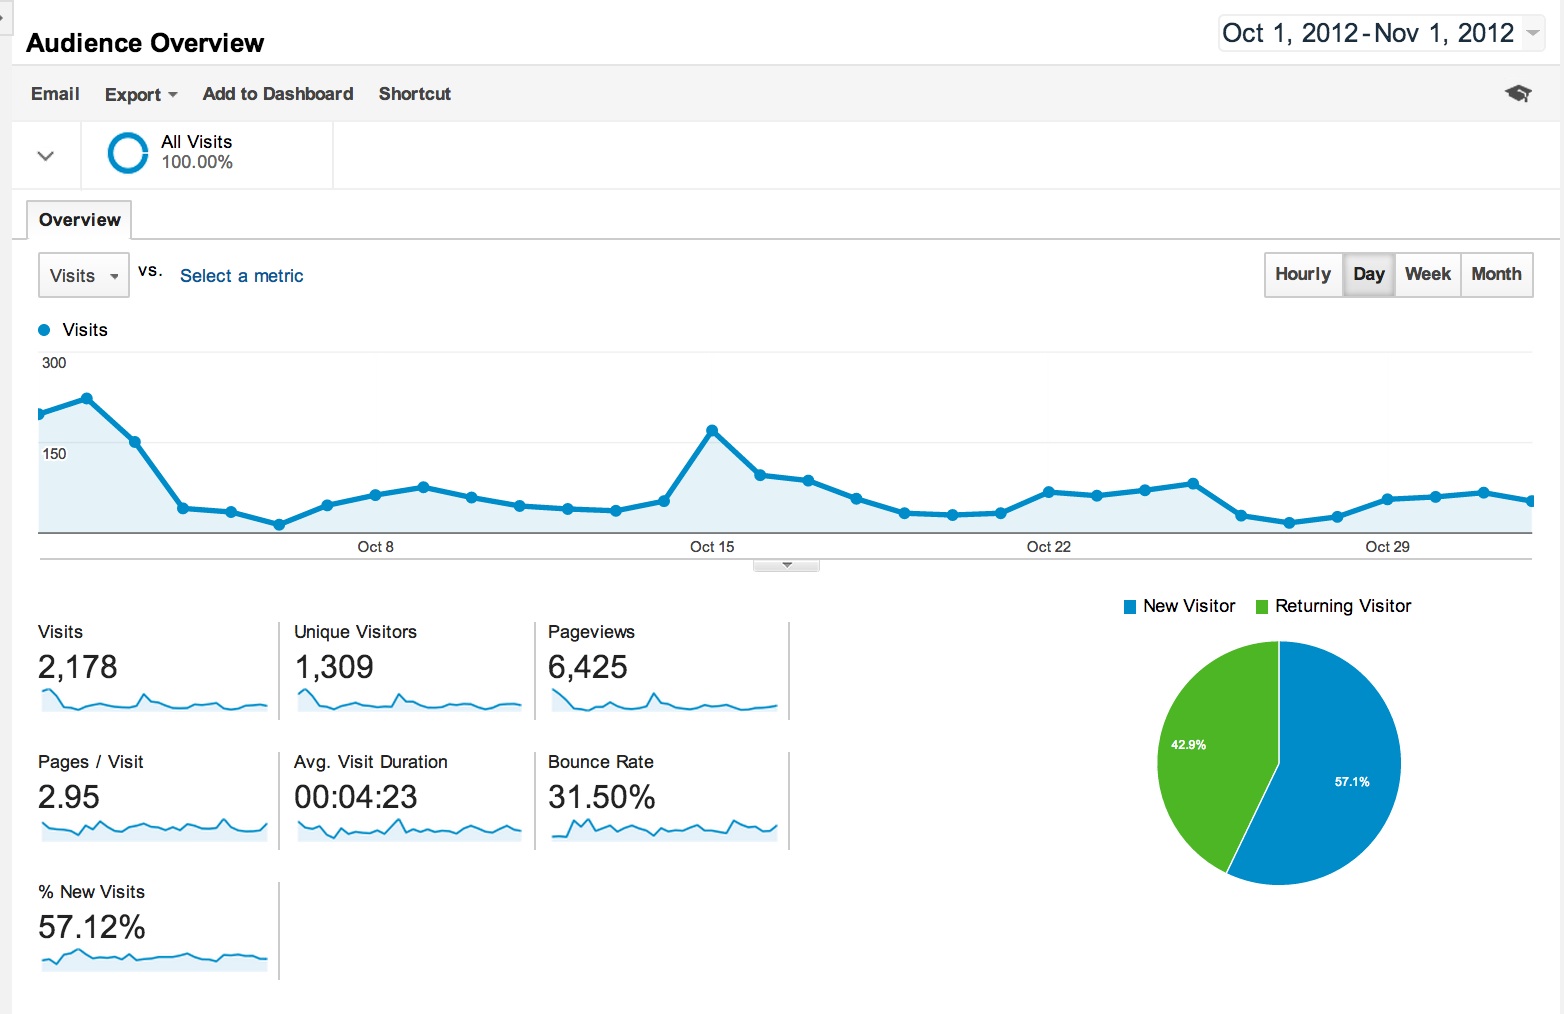Click Add to Dashboard
Screen dimensions: 1564x1014
click(277, 94)
